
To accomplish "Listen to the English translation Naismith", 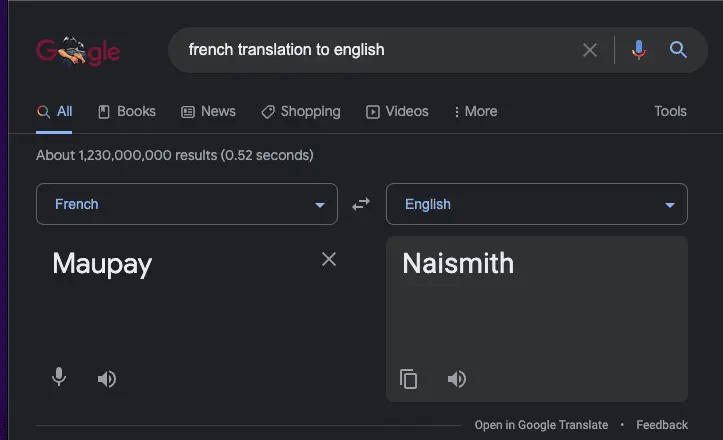I will coord(457,379).
